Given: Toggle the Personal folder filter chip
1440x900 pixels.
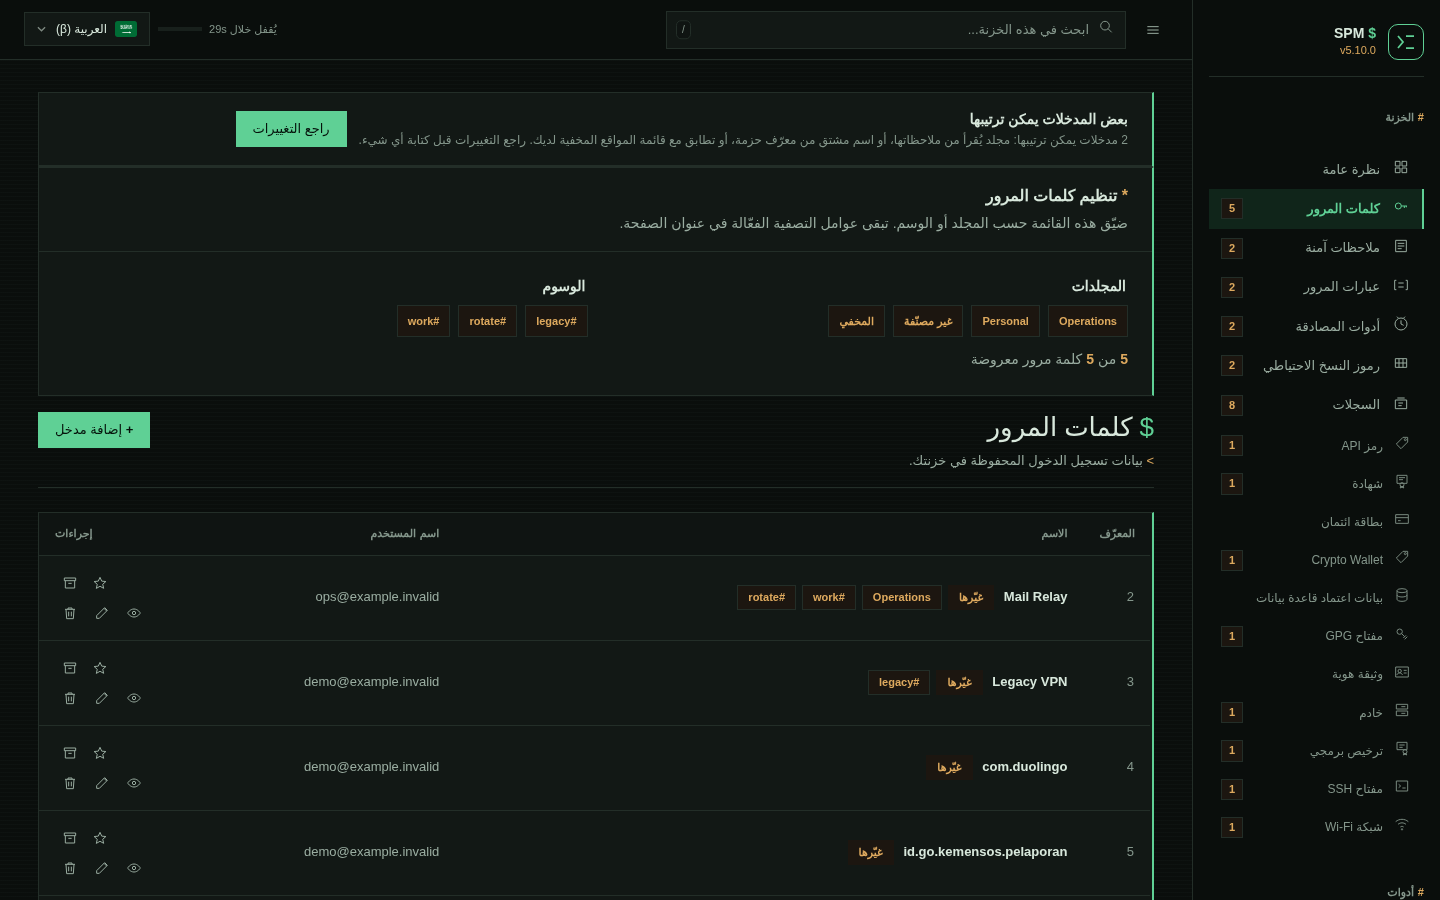Looking at the screenshot, I should [x=1005, y=321].
